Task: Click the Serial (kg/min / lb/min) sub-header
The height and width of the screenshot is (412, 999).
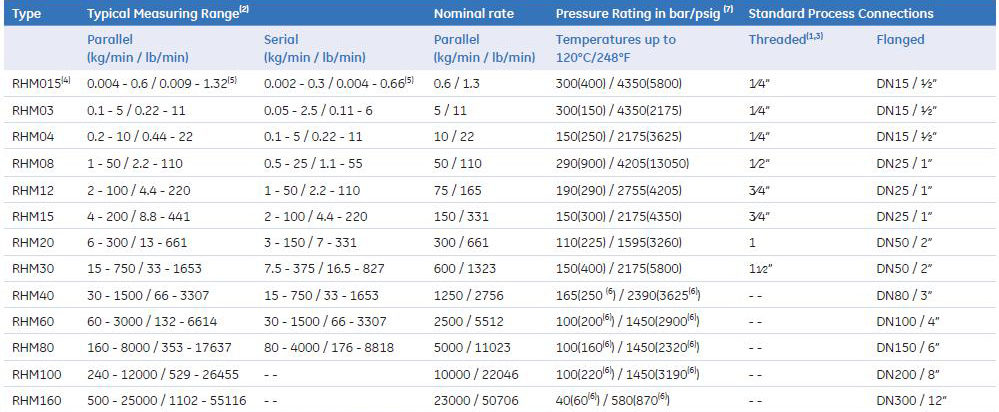Action: 315,48
